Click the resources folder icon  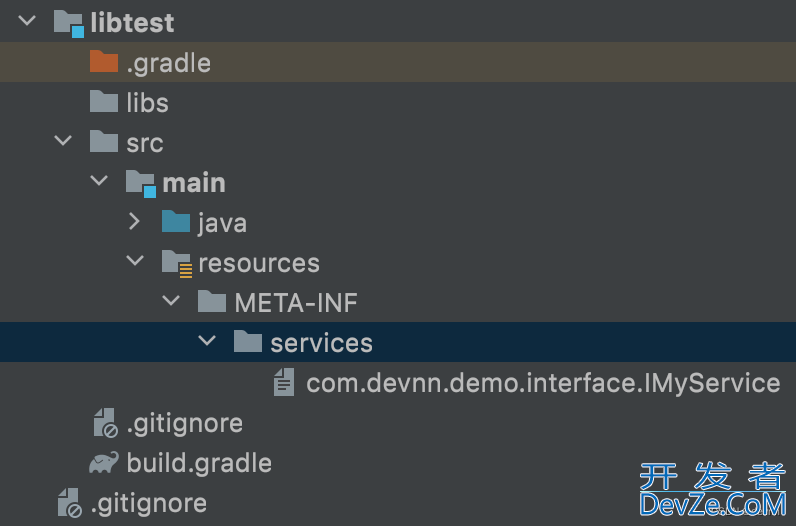[x=177, y=264]
